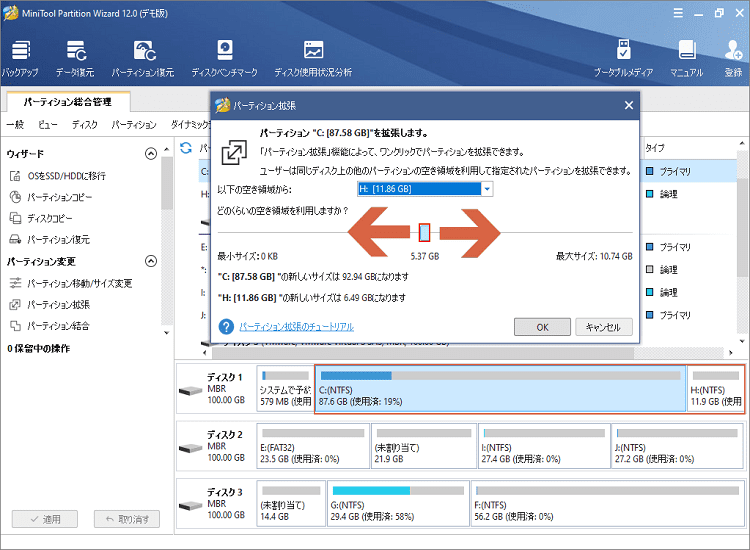750x550 pixels.
Task: Click the free space slider handle
Action: 424,232
